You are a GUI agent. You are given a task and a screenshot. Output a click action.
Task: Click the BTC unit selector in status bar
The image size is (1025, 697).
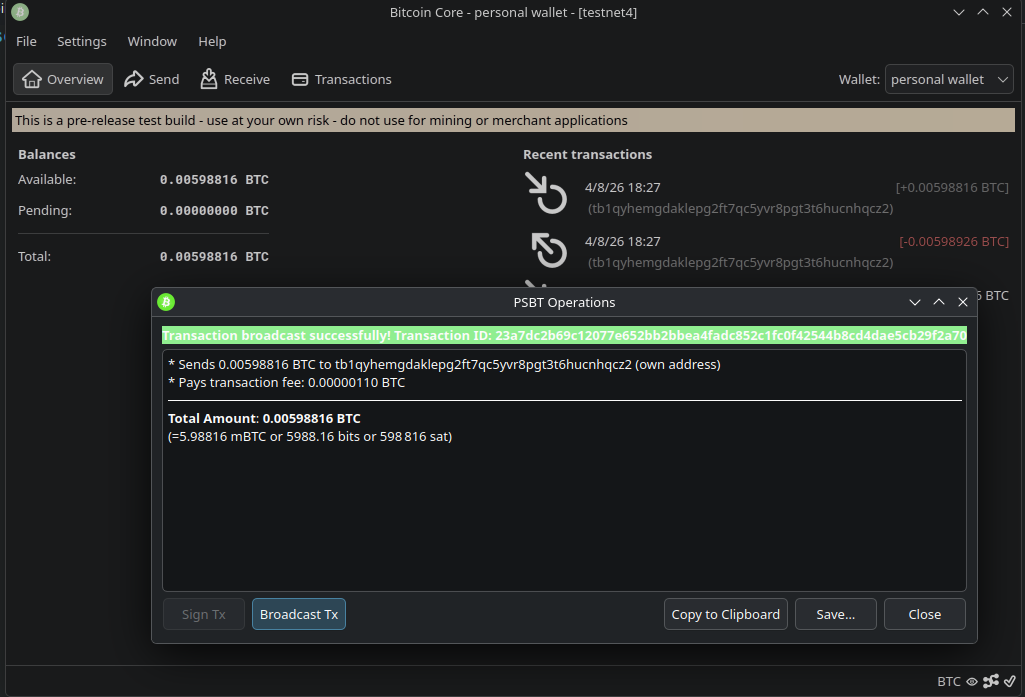click(x=949, y=681)
